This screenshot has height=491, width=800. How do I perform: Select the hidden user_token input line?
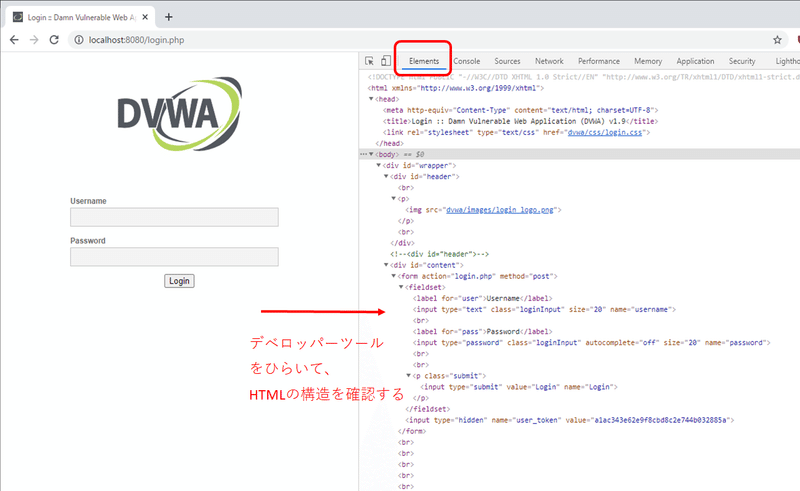point(569,420)
